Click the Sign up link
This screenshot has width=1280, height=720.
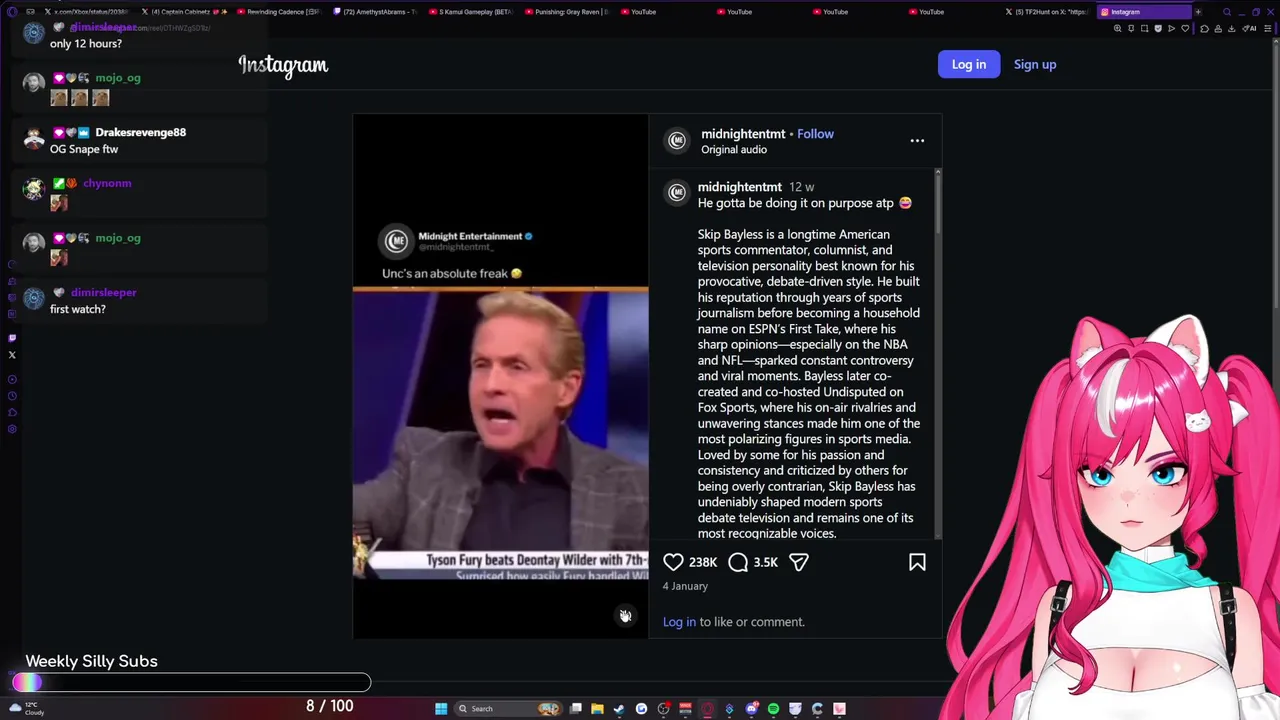click(1035, 64)
